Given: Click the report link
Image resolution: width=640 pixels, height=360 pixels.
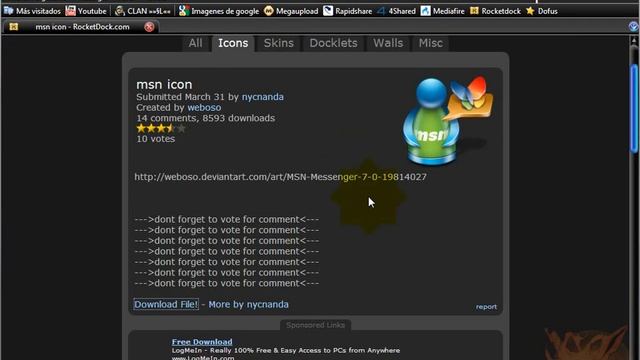Looking at the screenshot, I should (486, 307).
